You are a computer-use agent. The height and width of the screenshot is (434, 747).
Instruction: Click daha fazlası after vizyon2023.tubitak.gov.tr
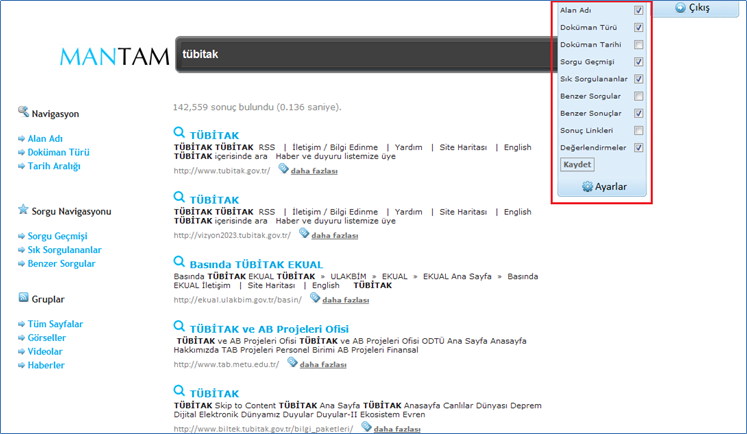(335, 236)
